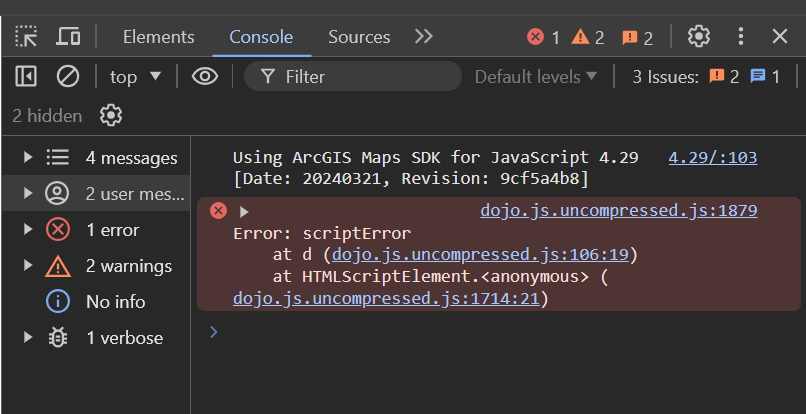Open the top execution context dropdown
The height and width of the screenshot is (414, 806).
(x=135, y=76)
